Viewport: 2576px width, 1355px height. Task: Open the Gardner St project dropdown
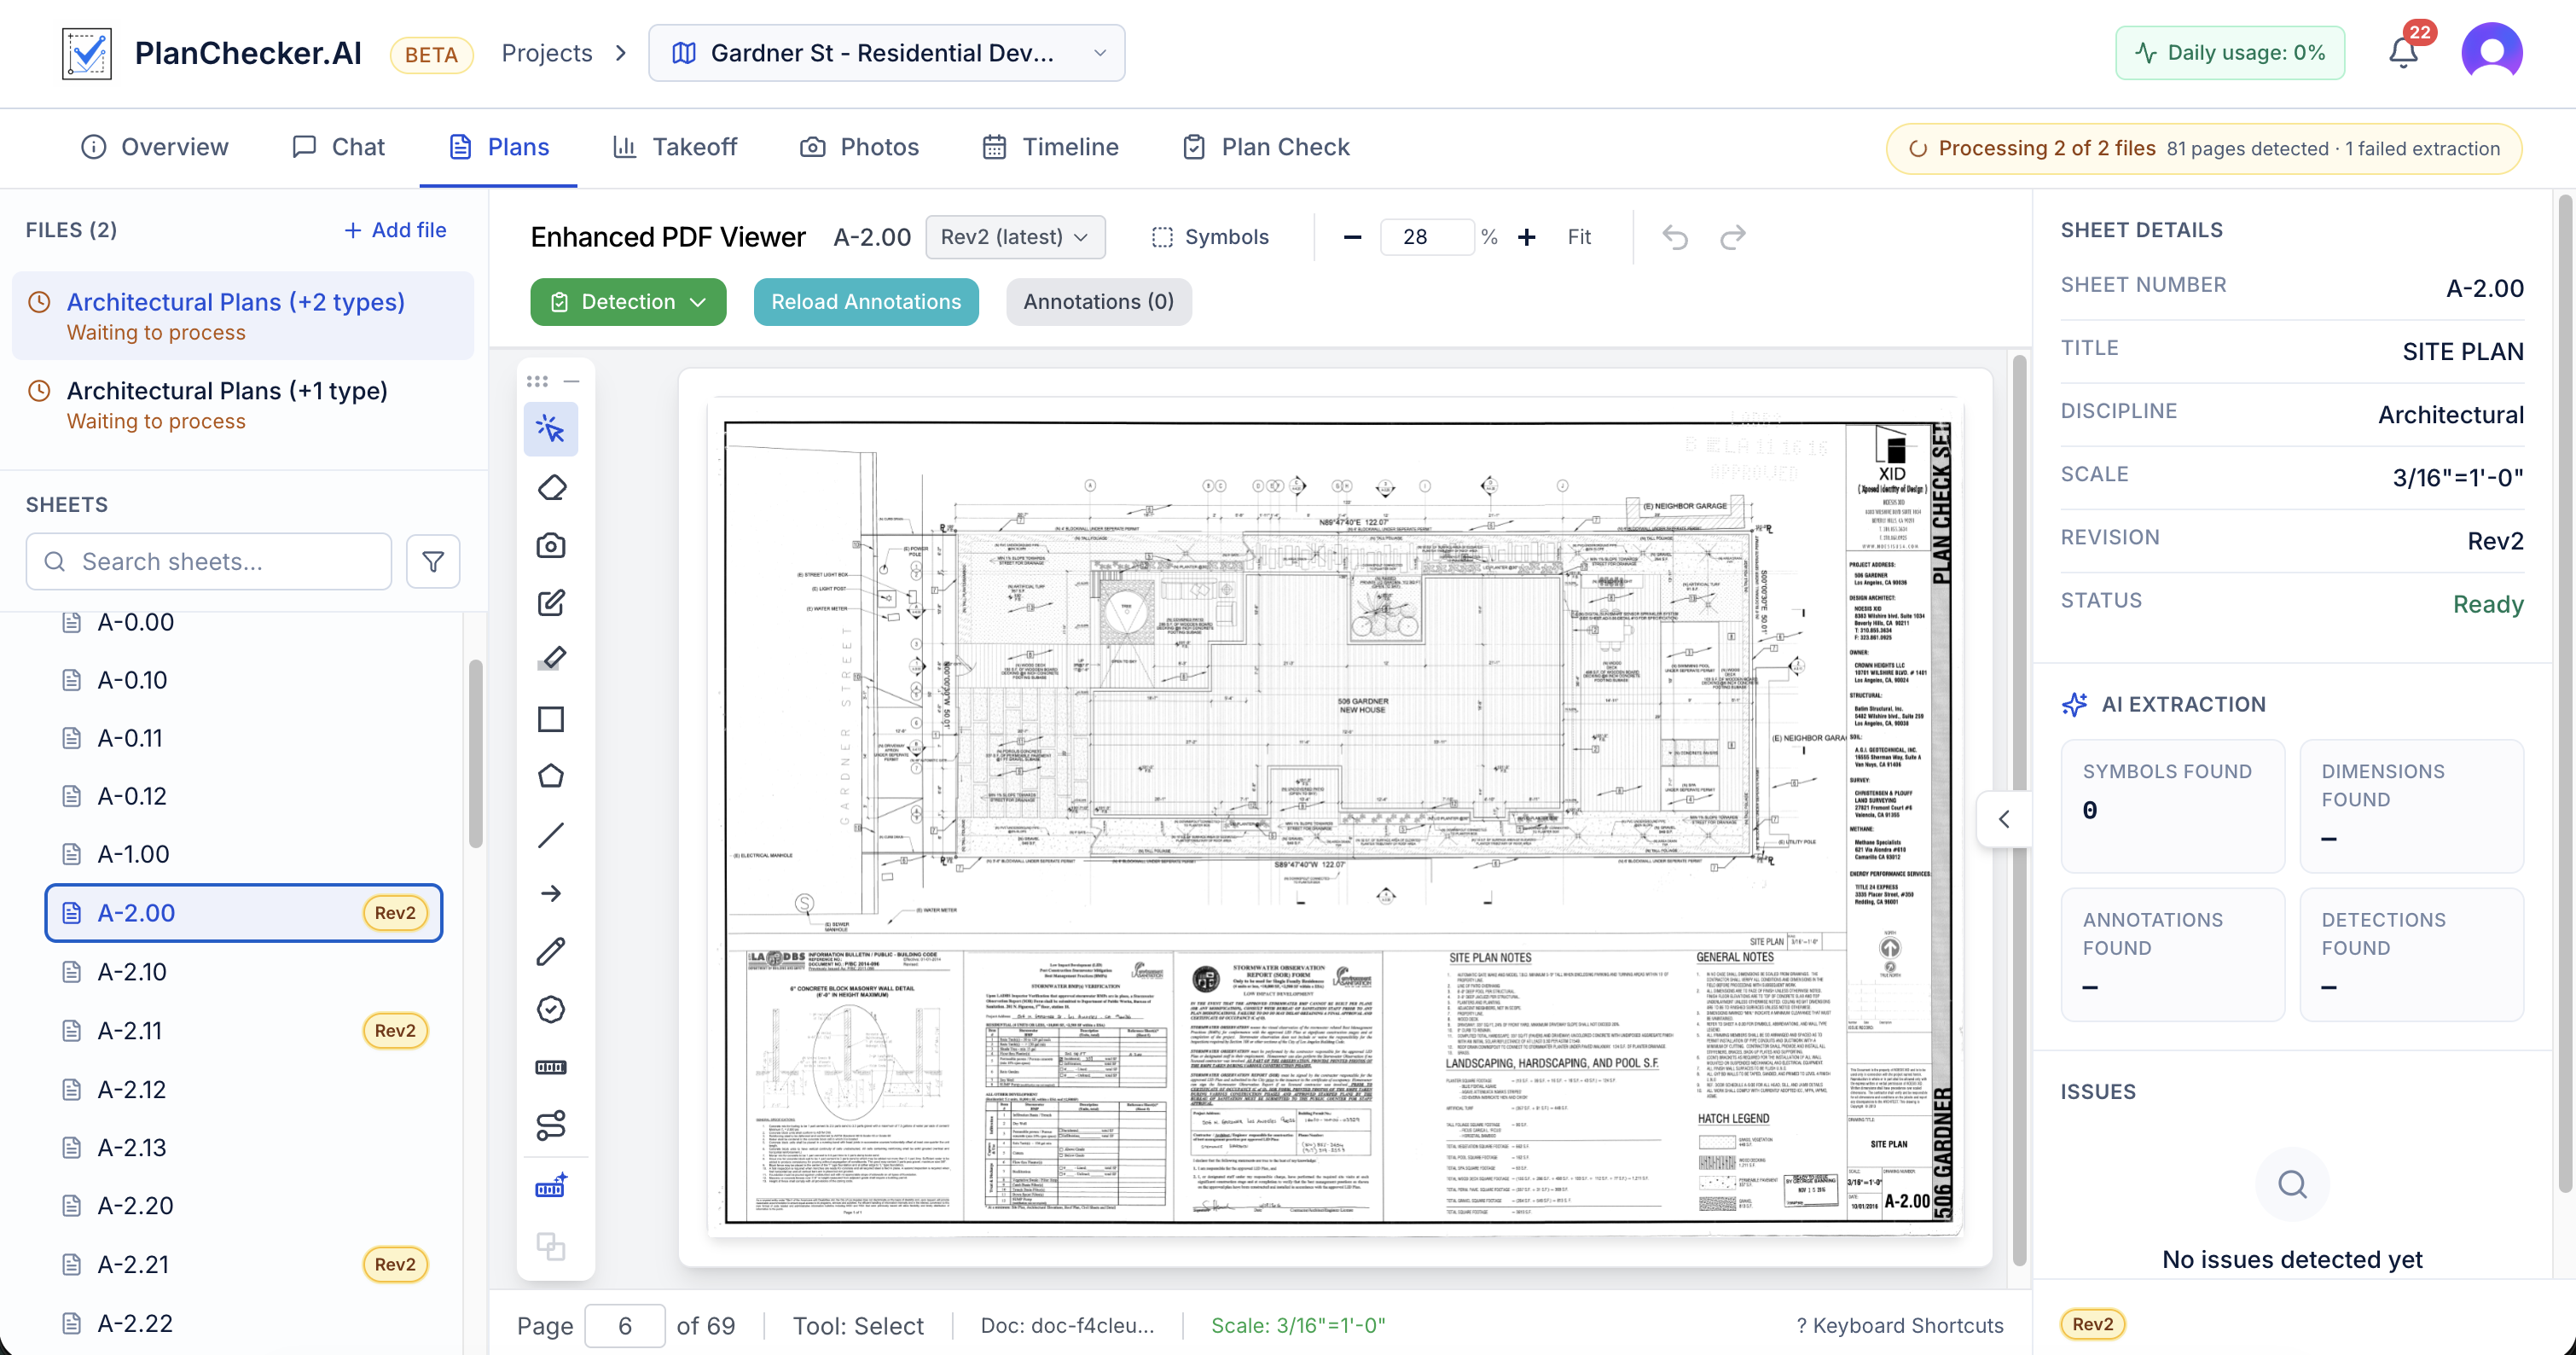point(886,53)
